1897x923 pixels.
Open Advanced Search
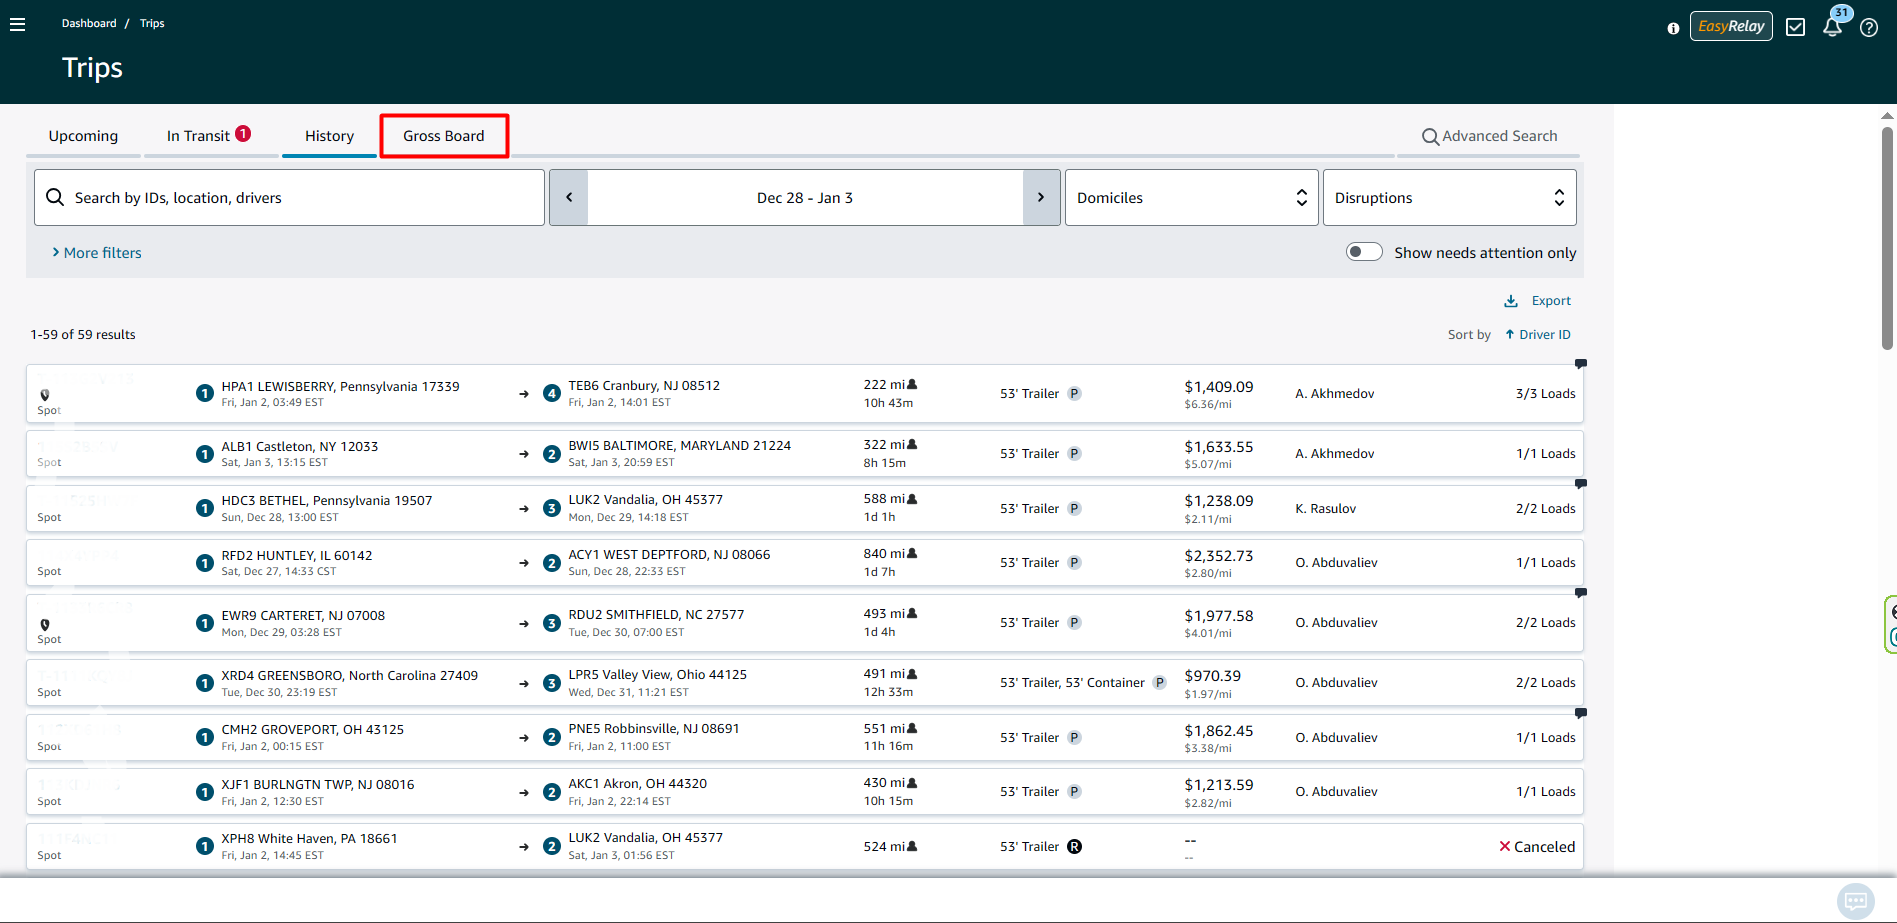pyautogui.click(x=1489, y=136)
